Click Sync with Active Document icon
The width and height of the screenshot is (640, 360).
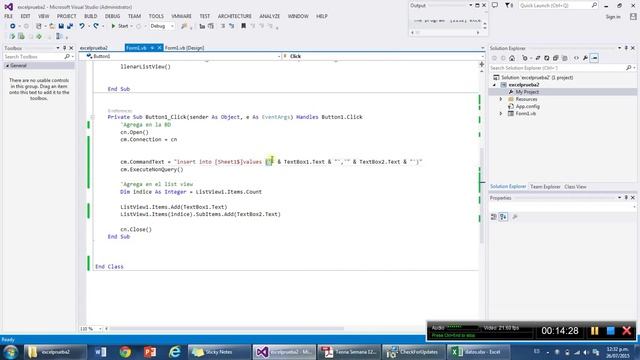tap(538, 58)
